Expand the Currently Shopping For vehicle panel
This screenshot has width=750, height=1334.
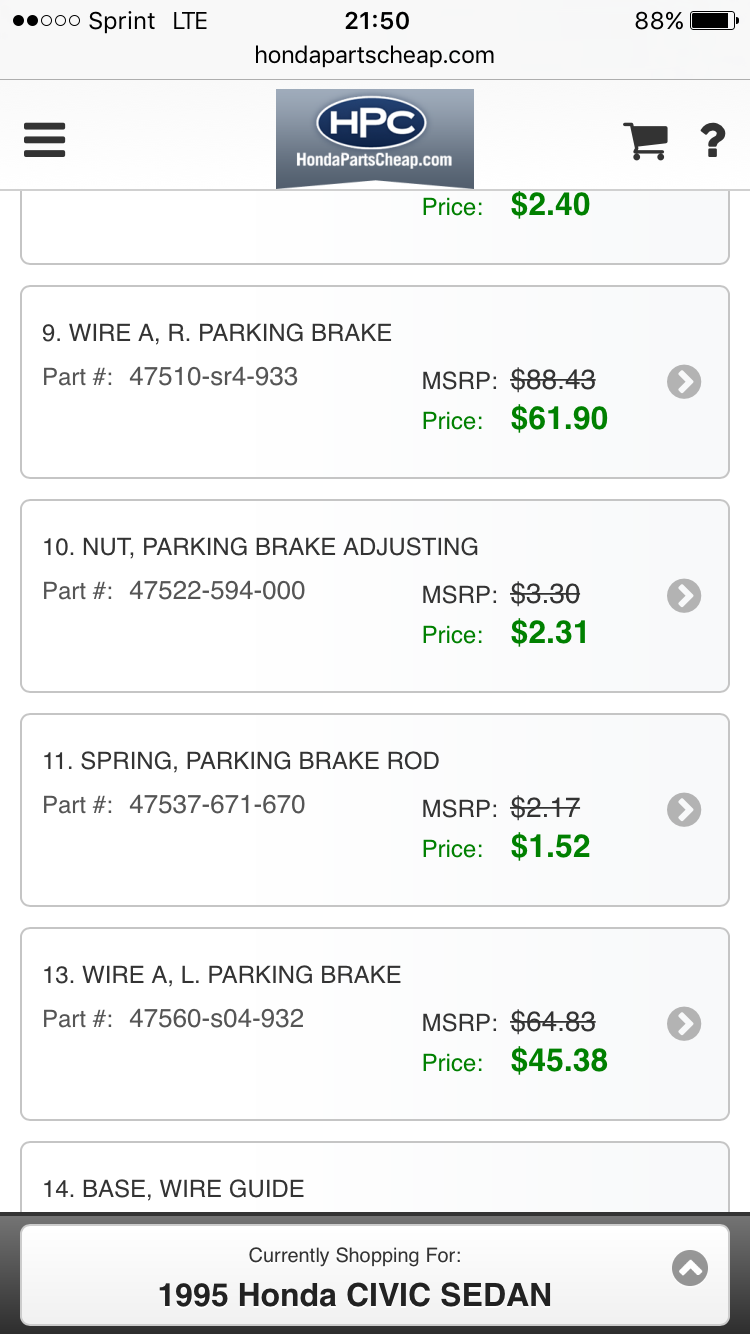tap(690, 1268)
